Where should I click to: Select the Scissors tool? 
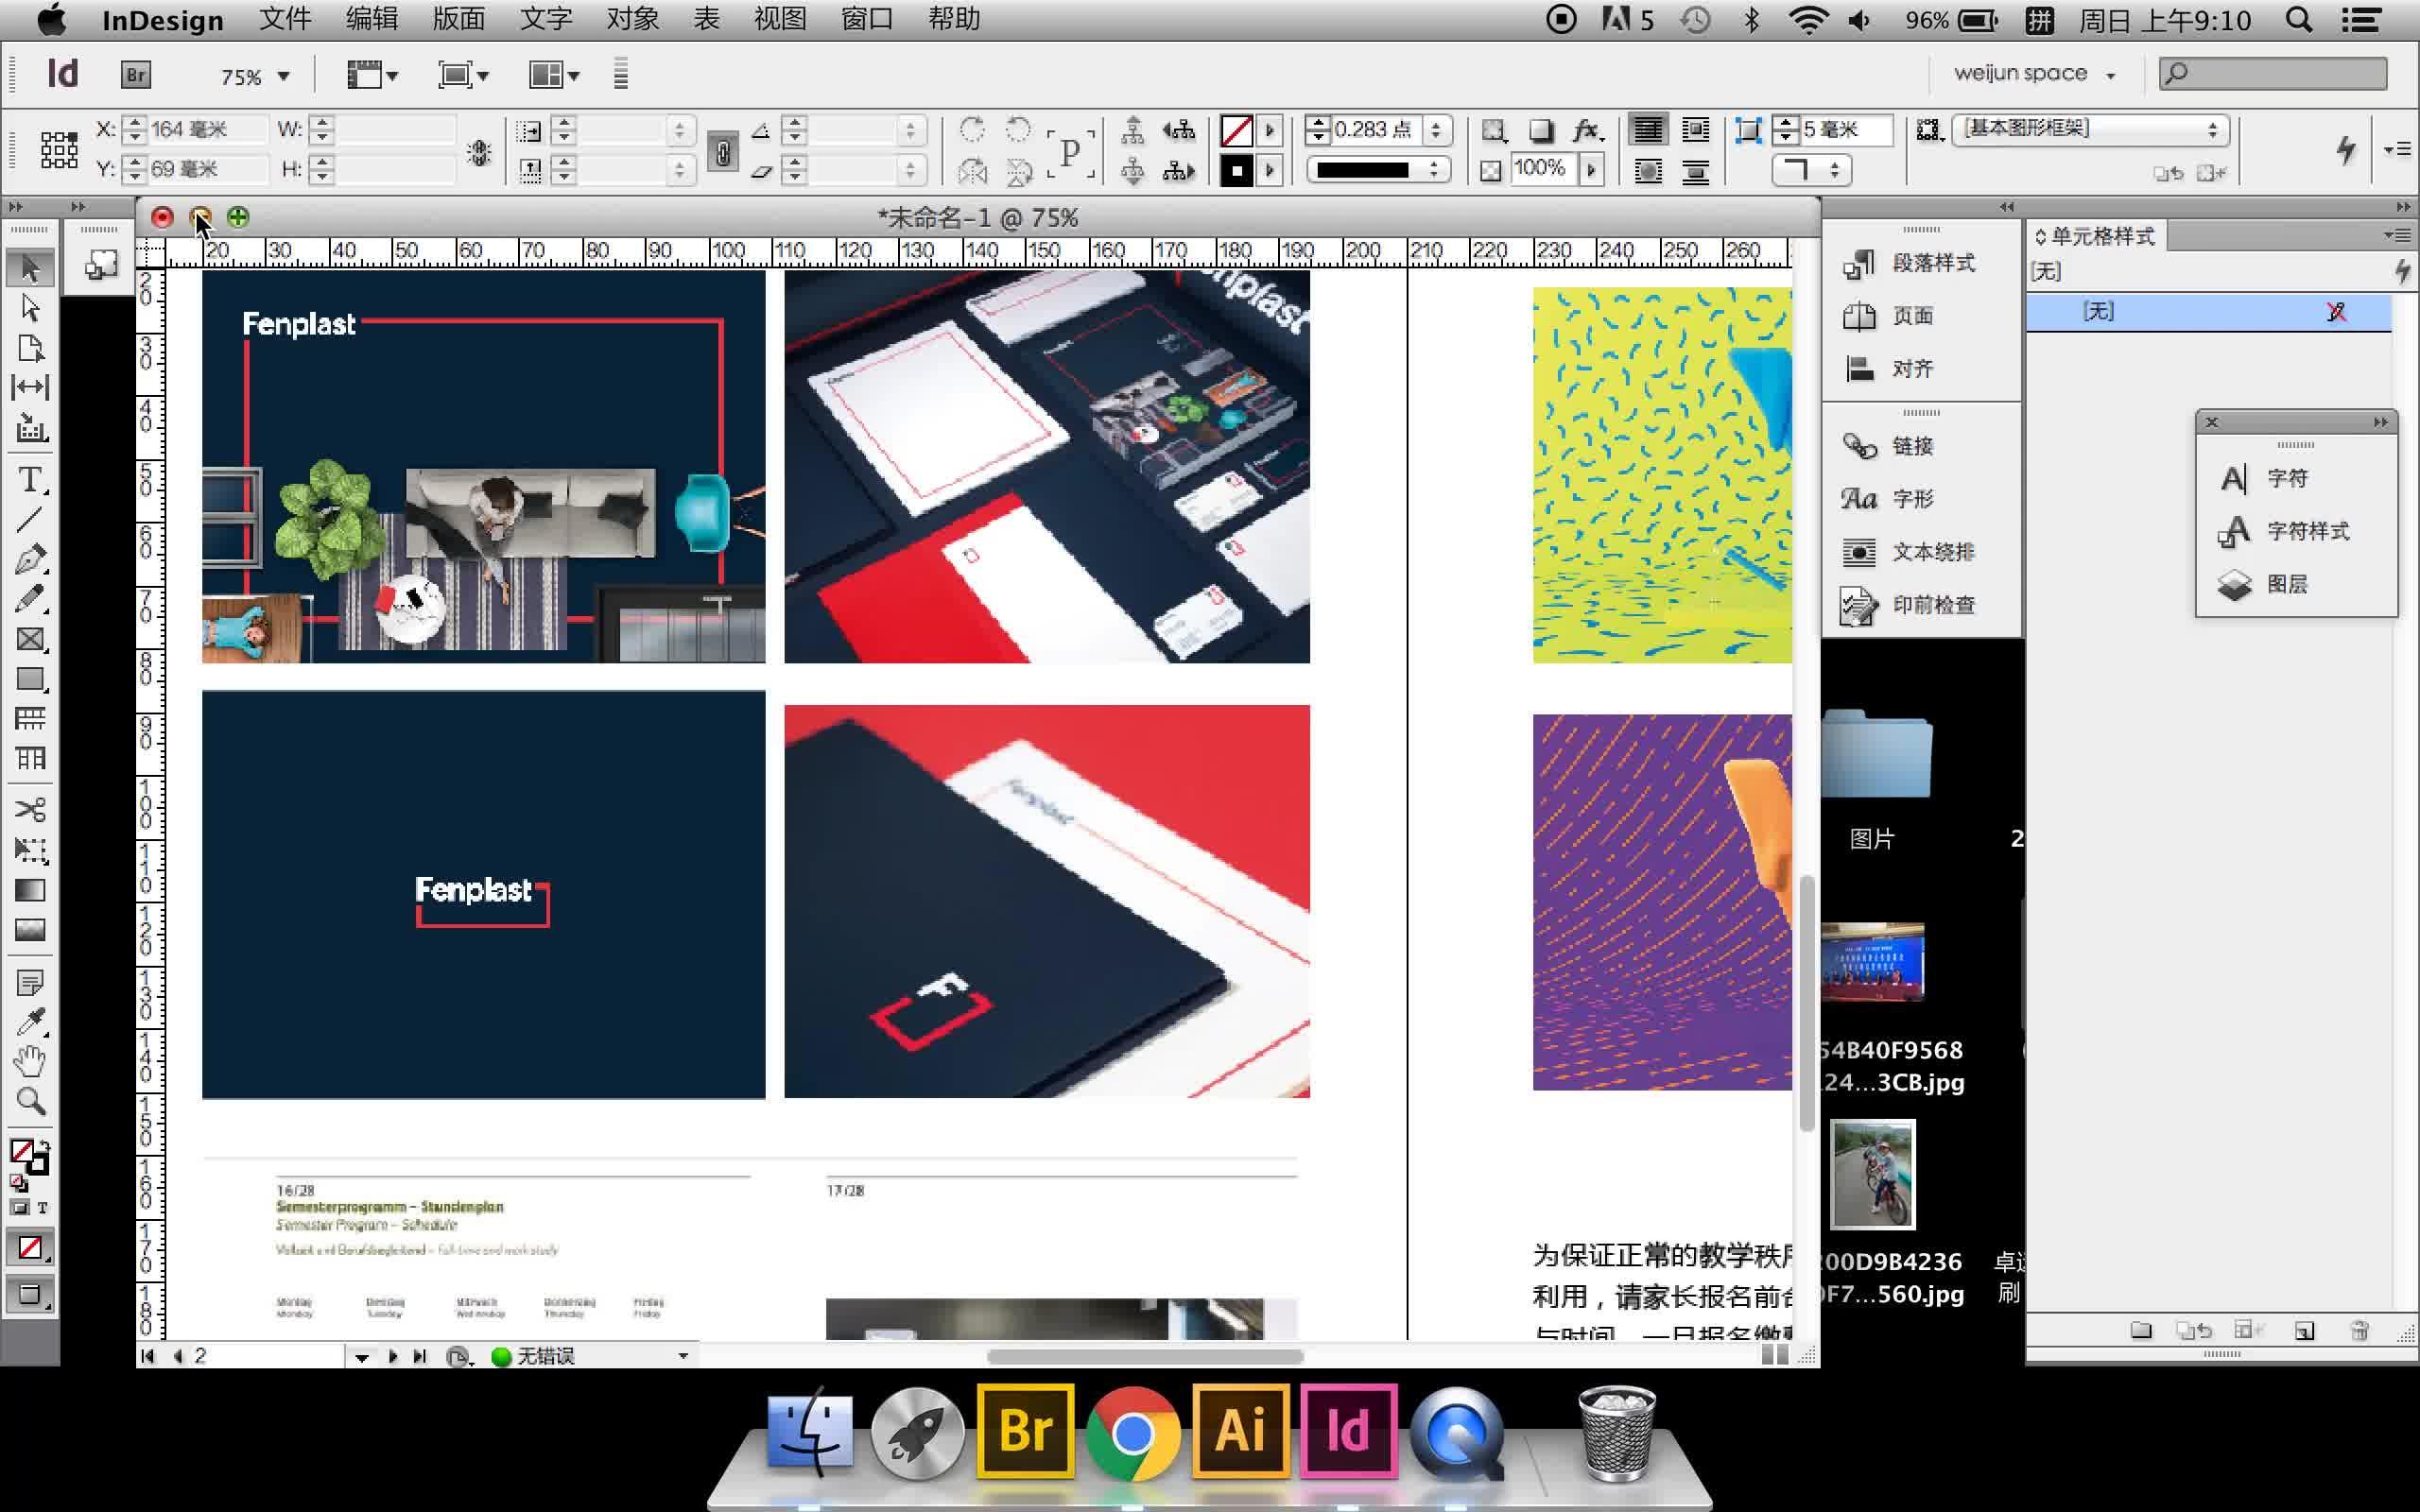pyautogui.click(x=30, y=809)
